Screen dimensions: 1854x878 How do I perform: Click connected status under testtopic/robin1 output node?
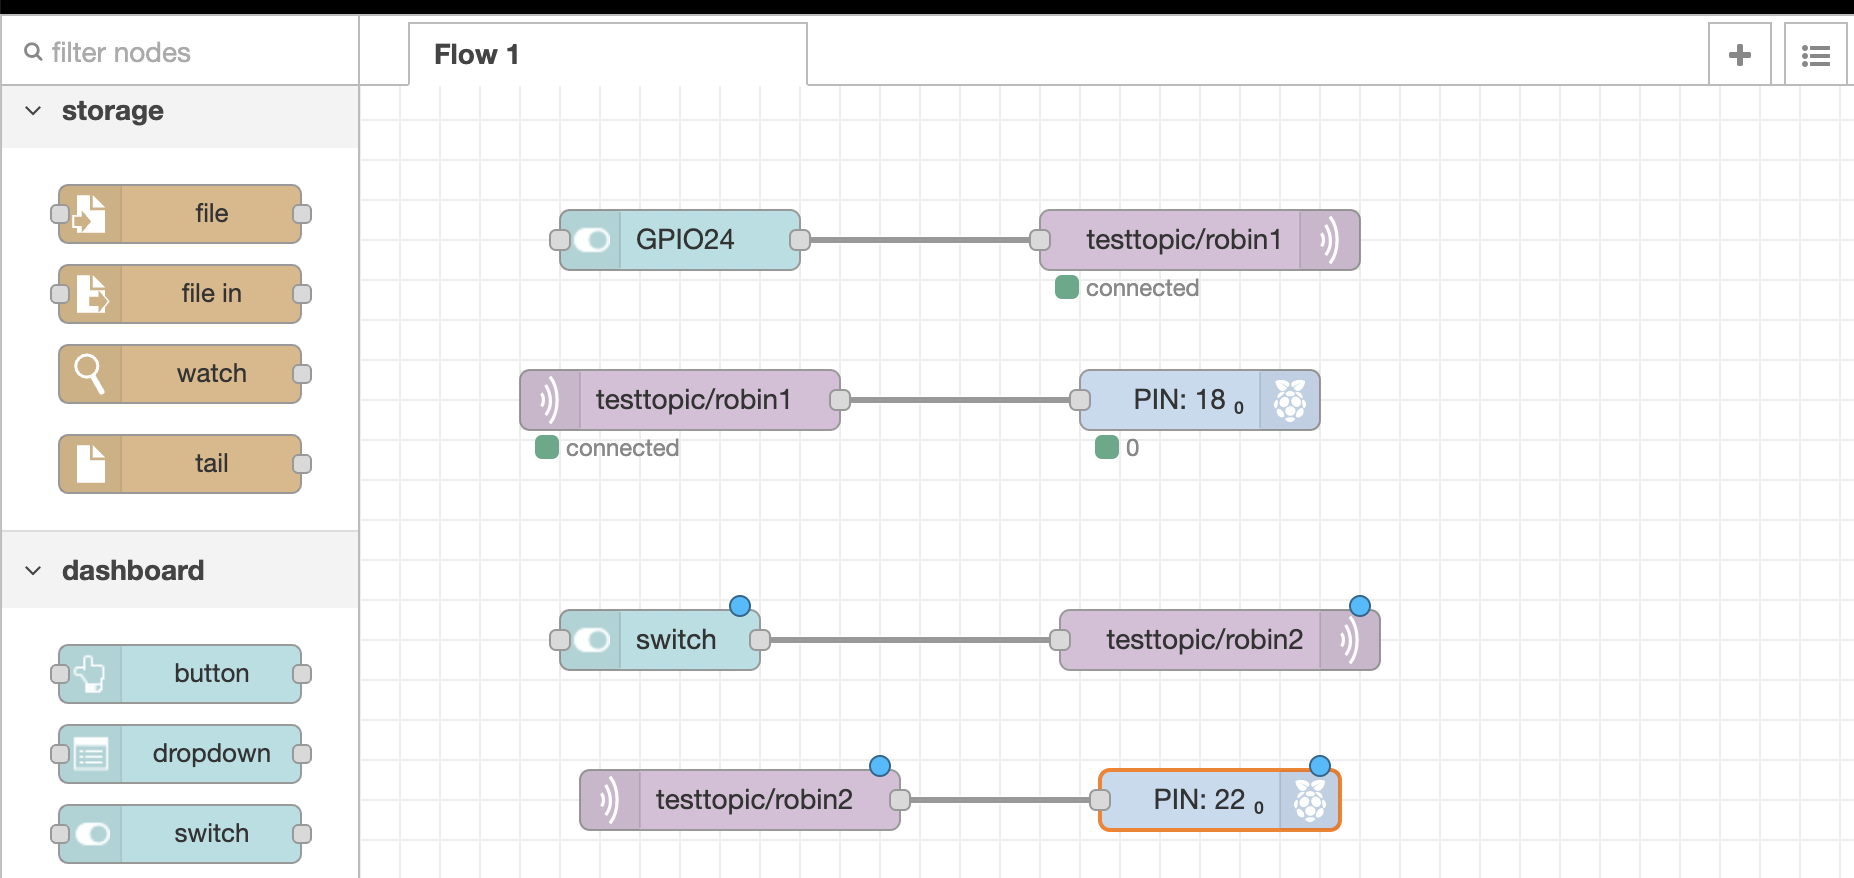coord(1128,288)
